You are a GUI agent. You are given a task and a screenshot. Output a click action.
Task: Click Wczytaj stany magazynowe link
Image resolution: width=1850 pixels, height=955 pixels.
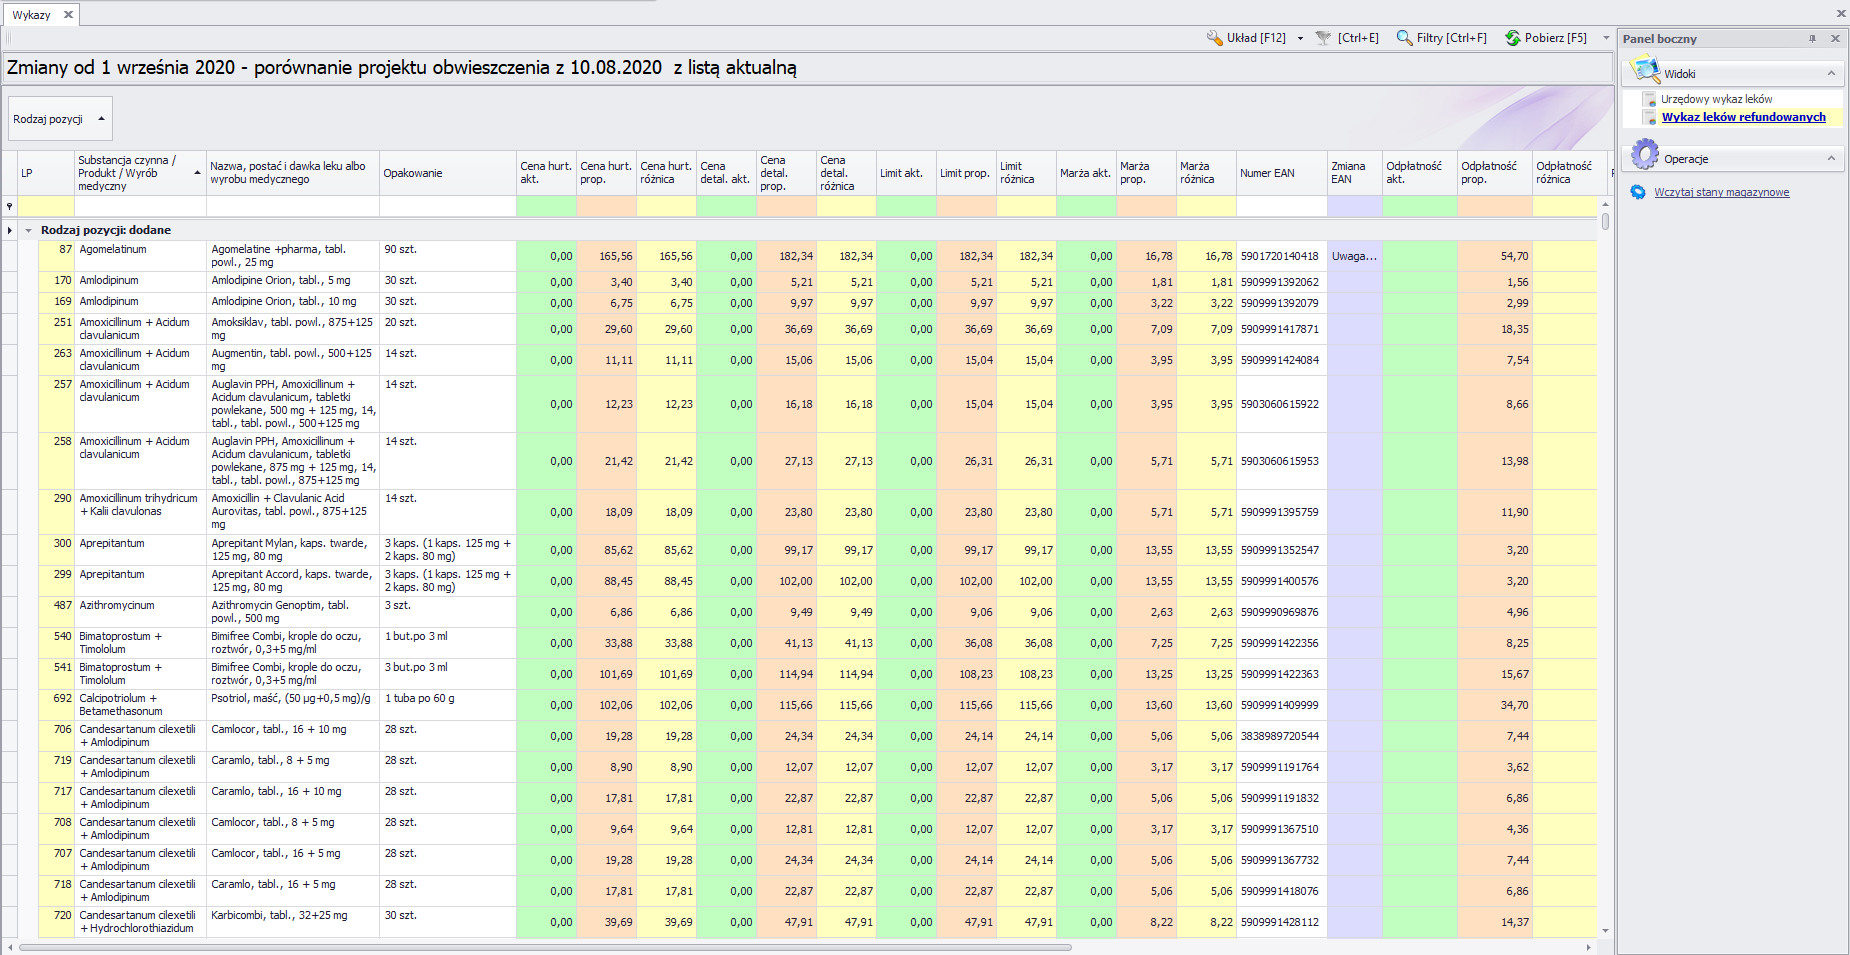(x=1721, y=192)
